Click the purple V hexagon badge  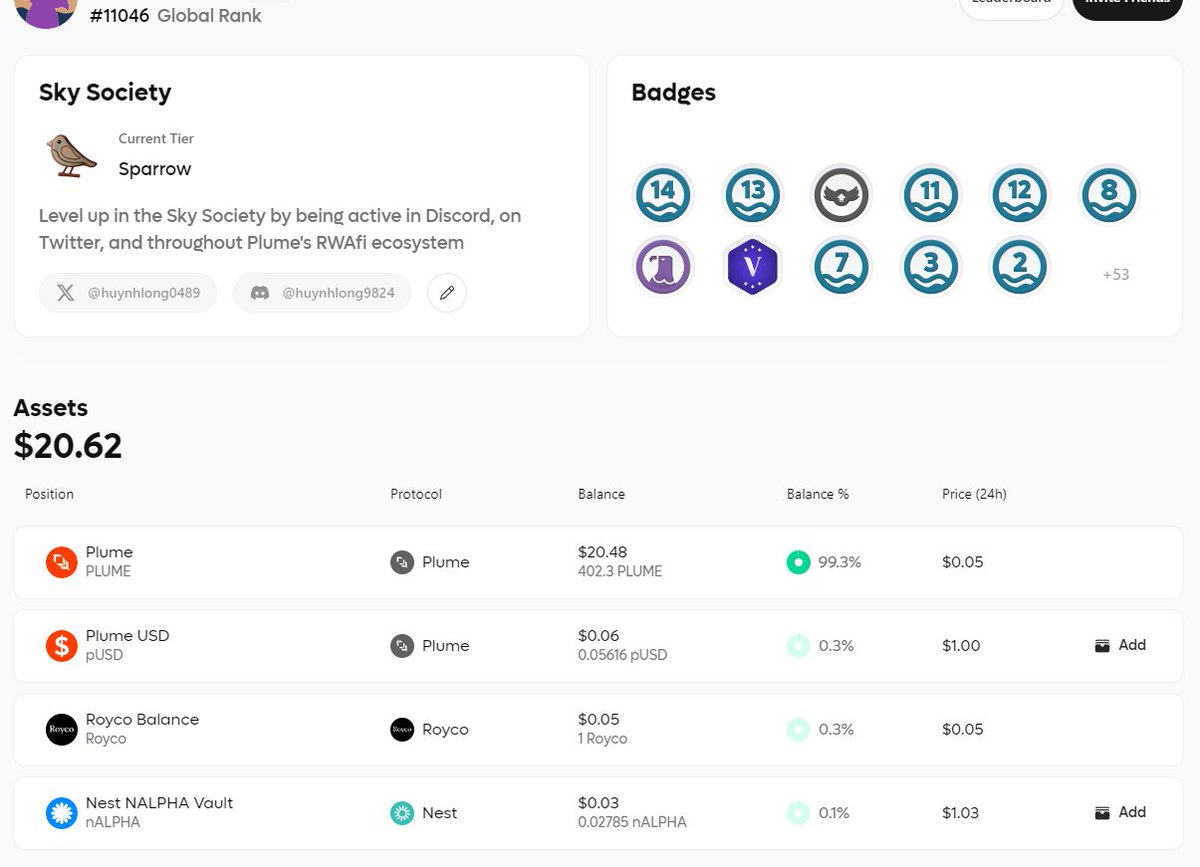752,267
